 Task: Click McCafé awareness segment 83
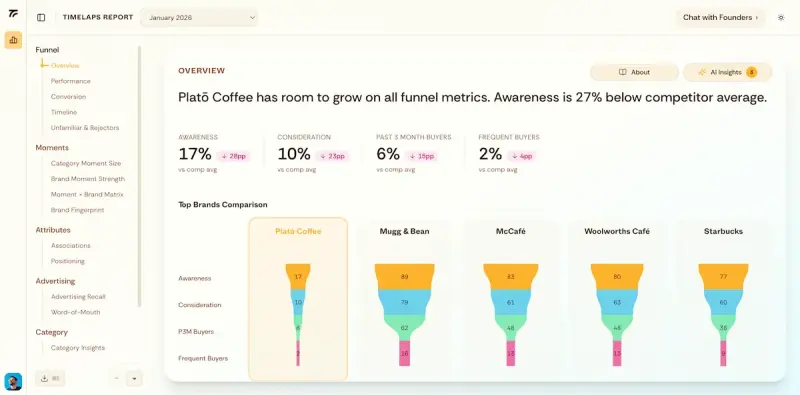point(511,277)
